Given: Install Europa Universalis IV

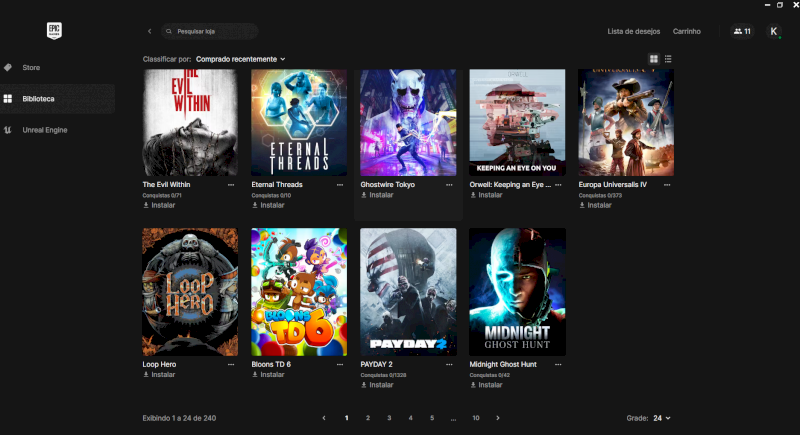Looking at the screenshot, I should click(x=595, y=205).
